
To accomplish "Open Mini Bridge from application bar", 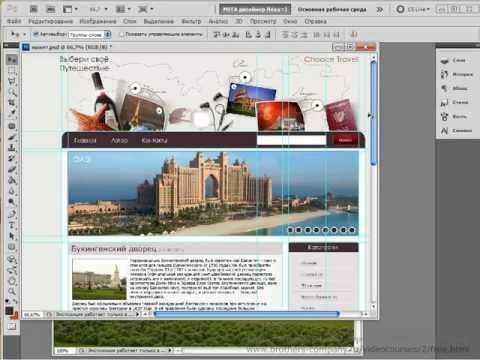I will (x=51, y=9).
